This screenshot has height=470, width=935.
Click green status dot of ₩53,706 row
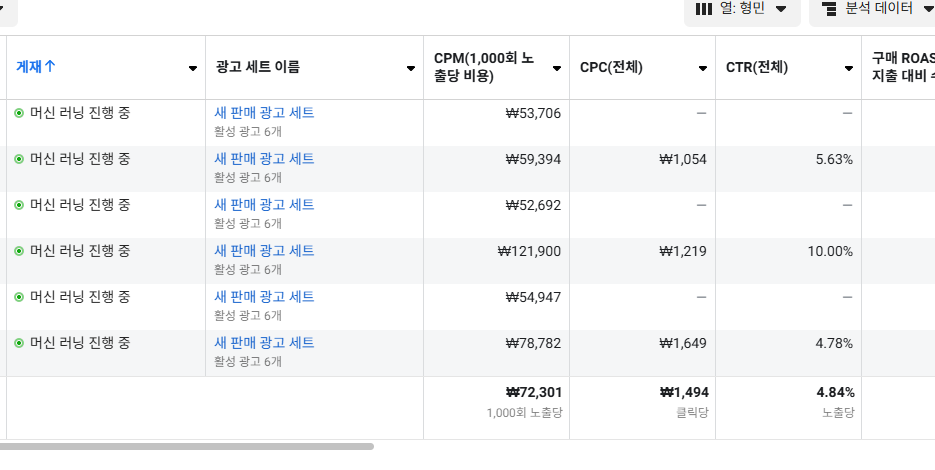tap(19, 113)
